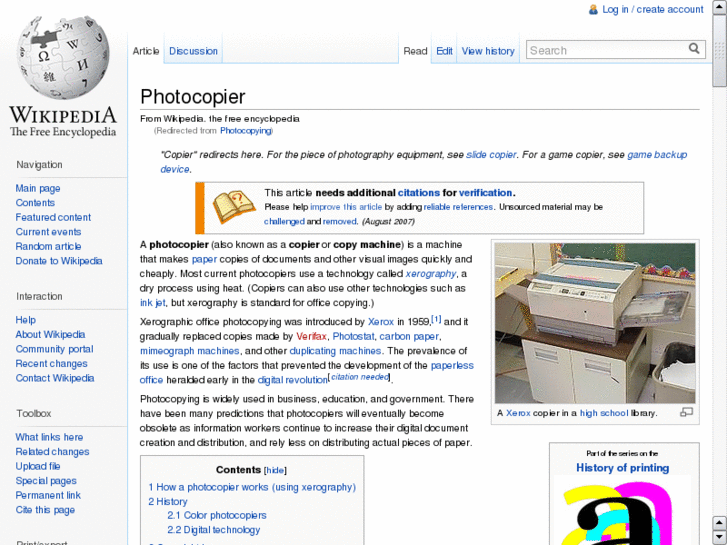Load a Random article
The width and height of the screenshot is (727, 545).
(48, 246)
